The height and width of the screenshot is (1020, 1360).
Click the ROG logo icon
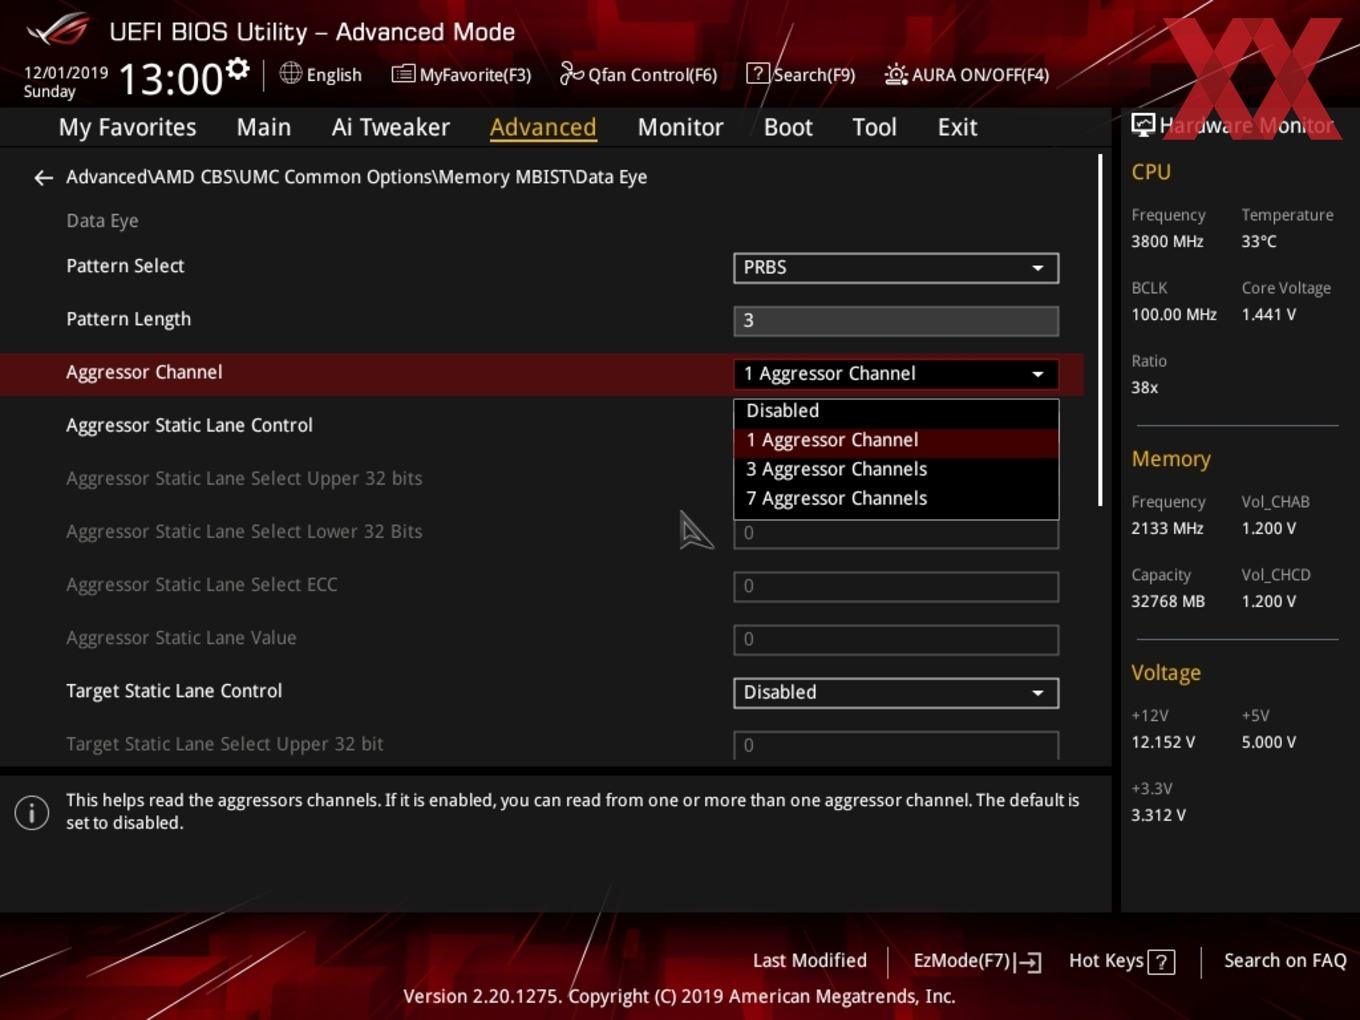click(57, 30)
